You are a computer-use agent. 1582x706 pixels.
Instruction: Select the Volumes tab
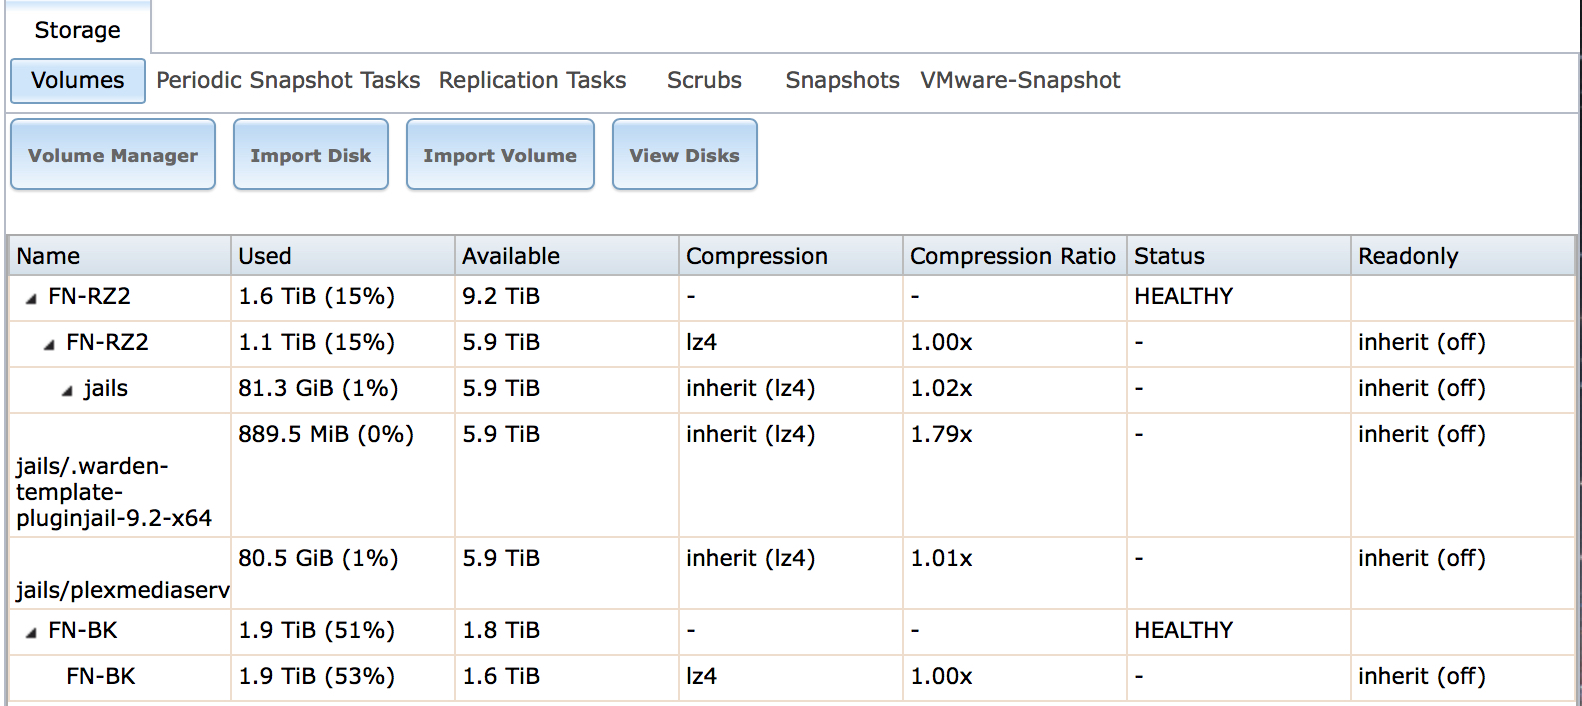click(x=78, y=80)
